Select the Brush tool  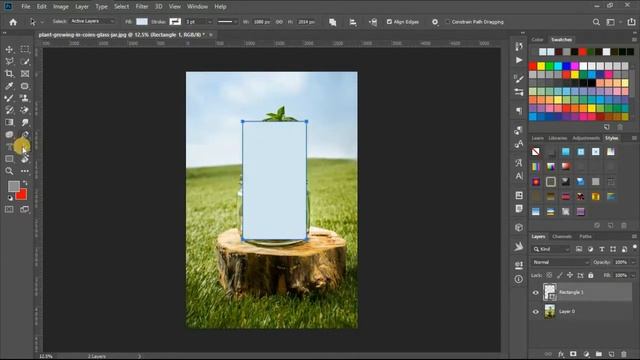click(x=9, y=98)
